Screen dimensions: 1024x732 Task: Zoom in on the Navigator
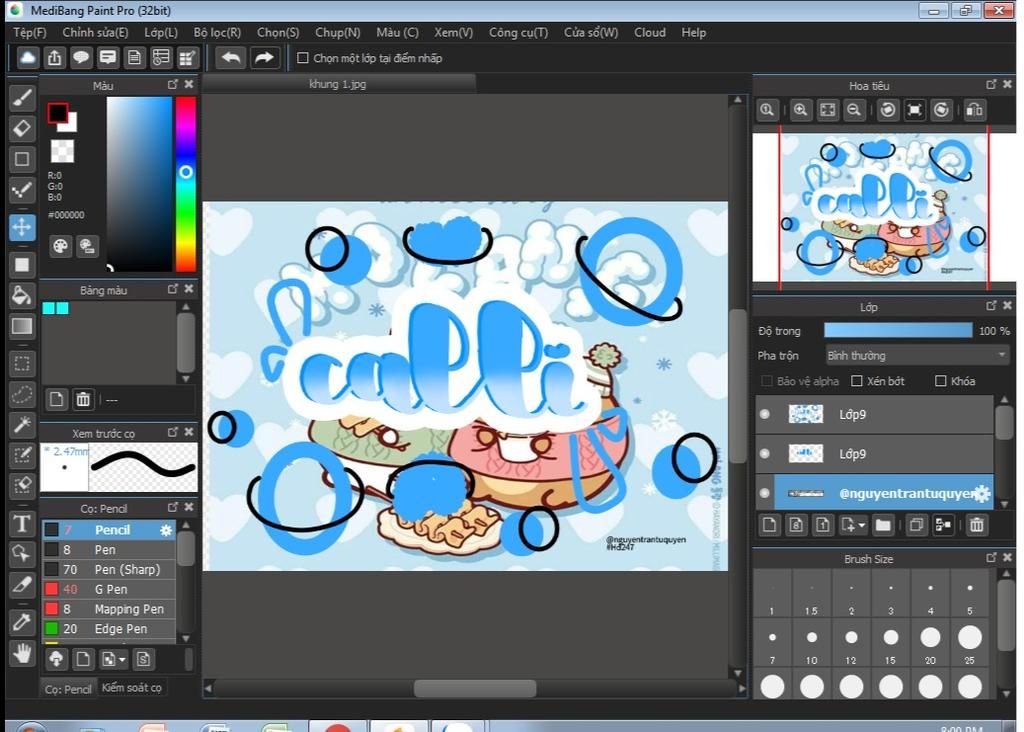pos(800,110)
